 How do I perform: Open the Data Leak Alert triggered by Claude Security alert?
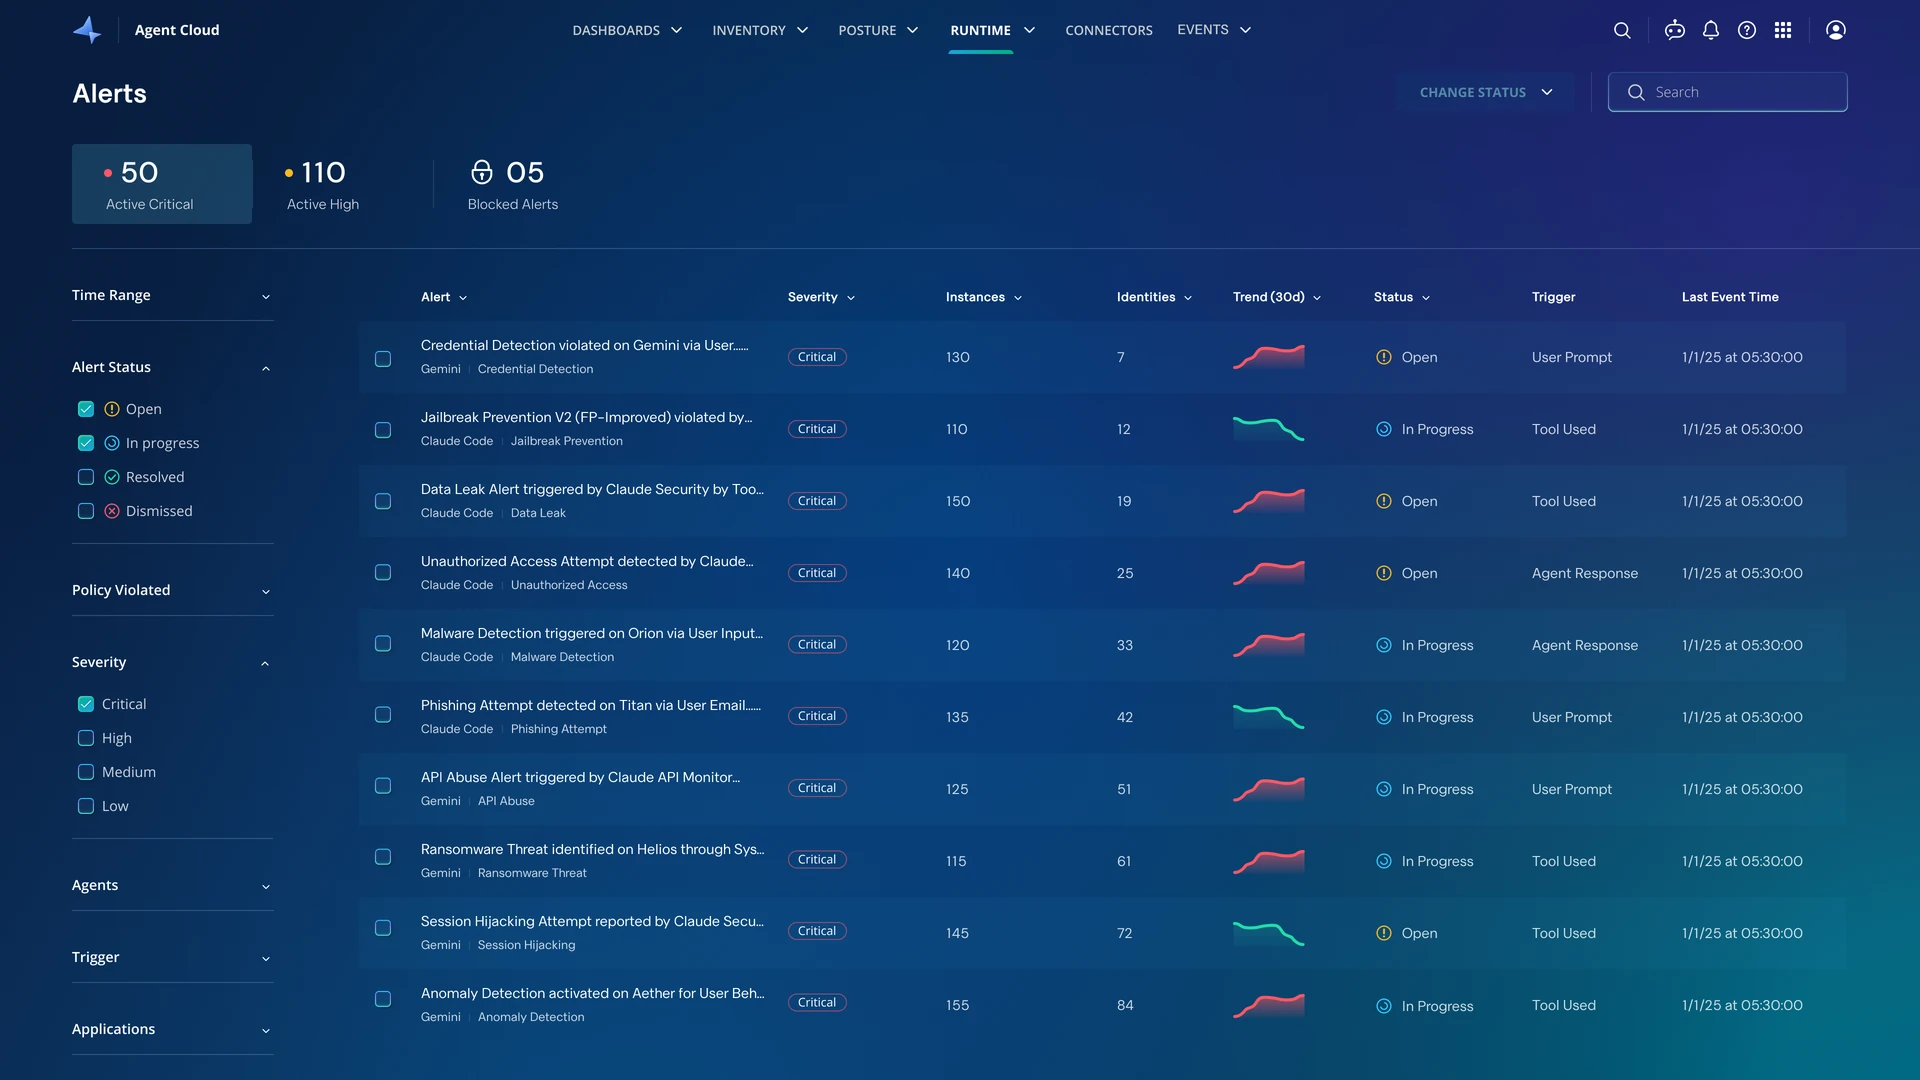592,490
